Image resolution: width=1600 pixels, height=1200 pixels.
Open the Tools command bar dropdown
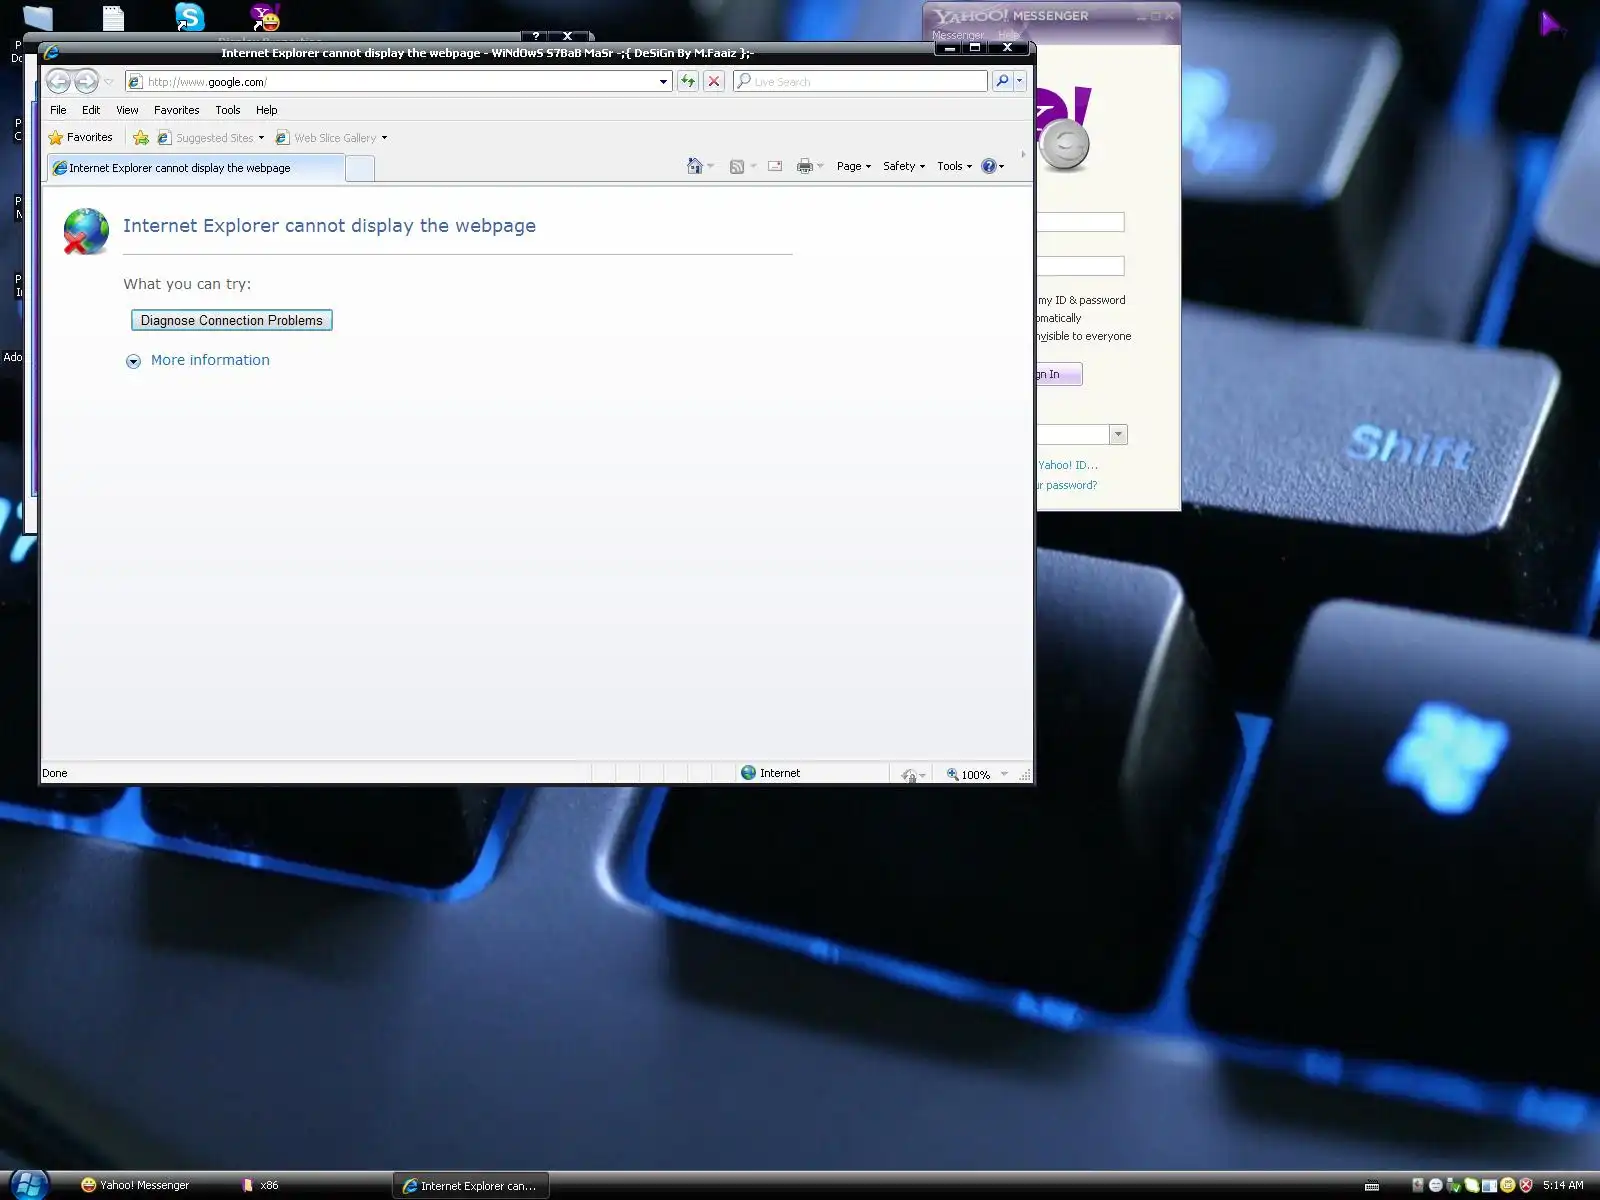(955, 166)
